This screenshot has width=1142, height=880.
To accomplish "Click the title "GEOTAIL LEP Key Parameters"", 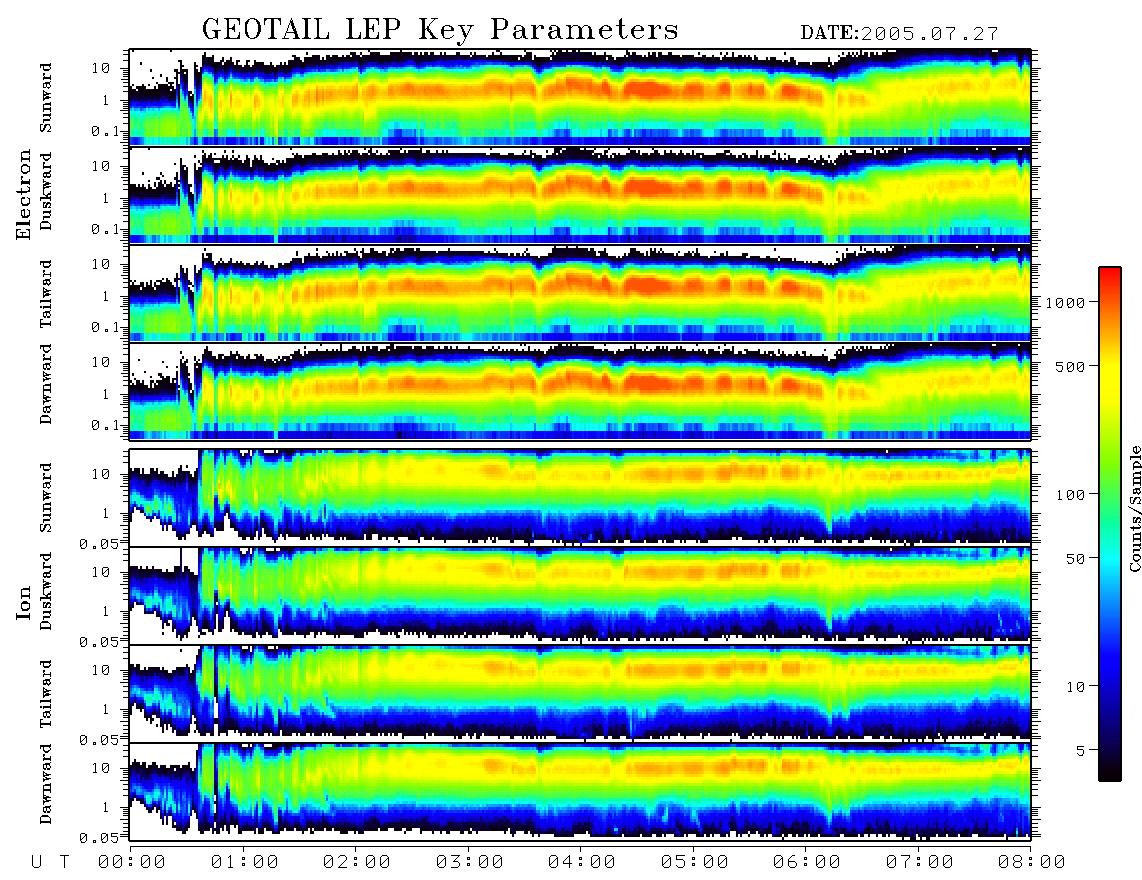I will pyautogui.click(x=440, y=31).
